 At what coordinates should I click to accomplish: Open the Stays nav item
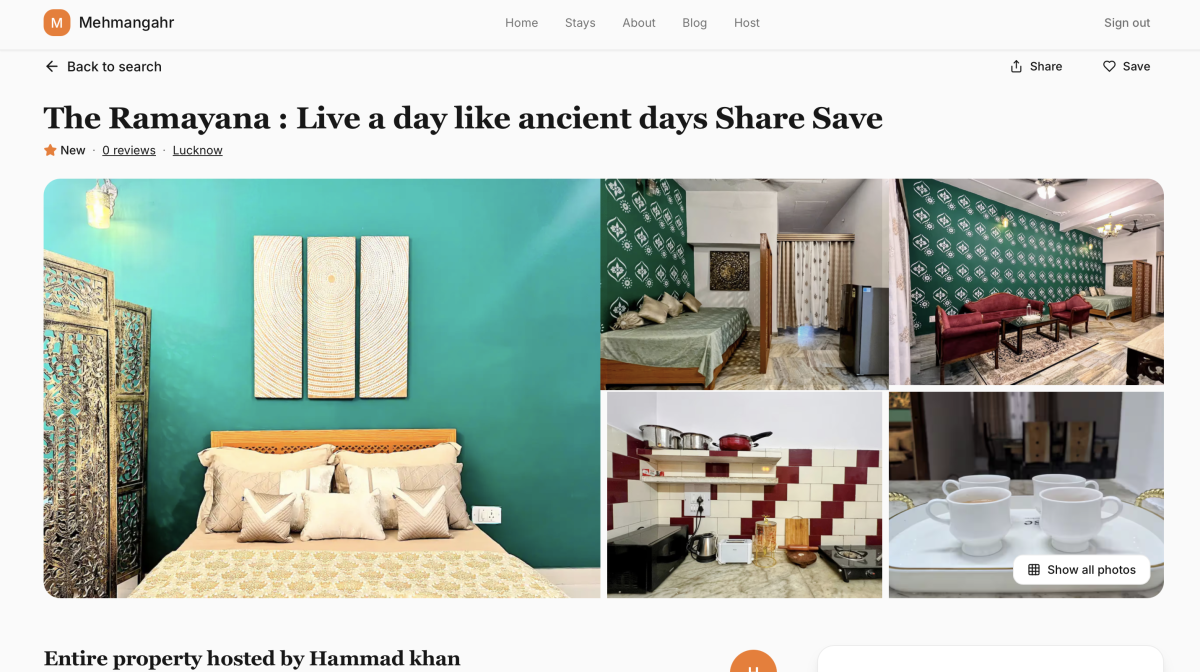pyautogui.click(x=580, y=23)
